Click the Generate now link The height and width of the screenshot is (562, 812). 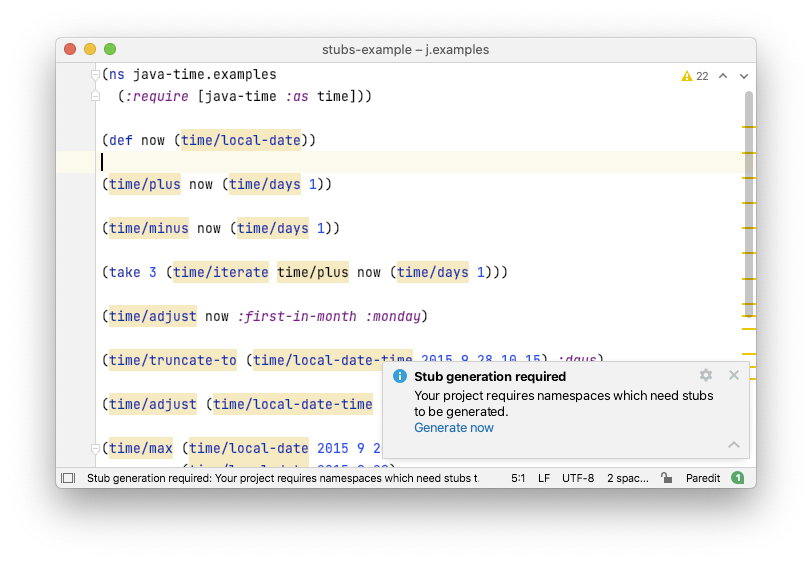click(x=454, y=428)
